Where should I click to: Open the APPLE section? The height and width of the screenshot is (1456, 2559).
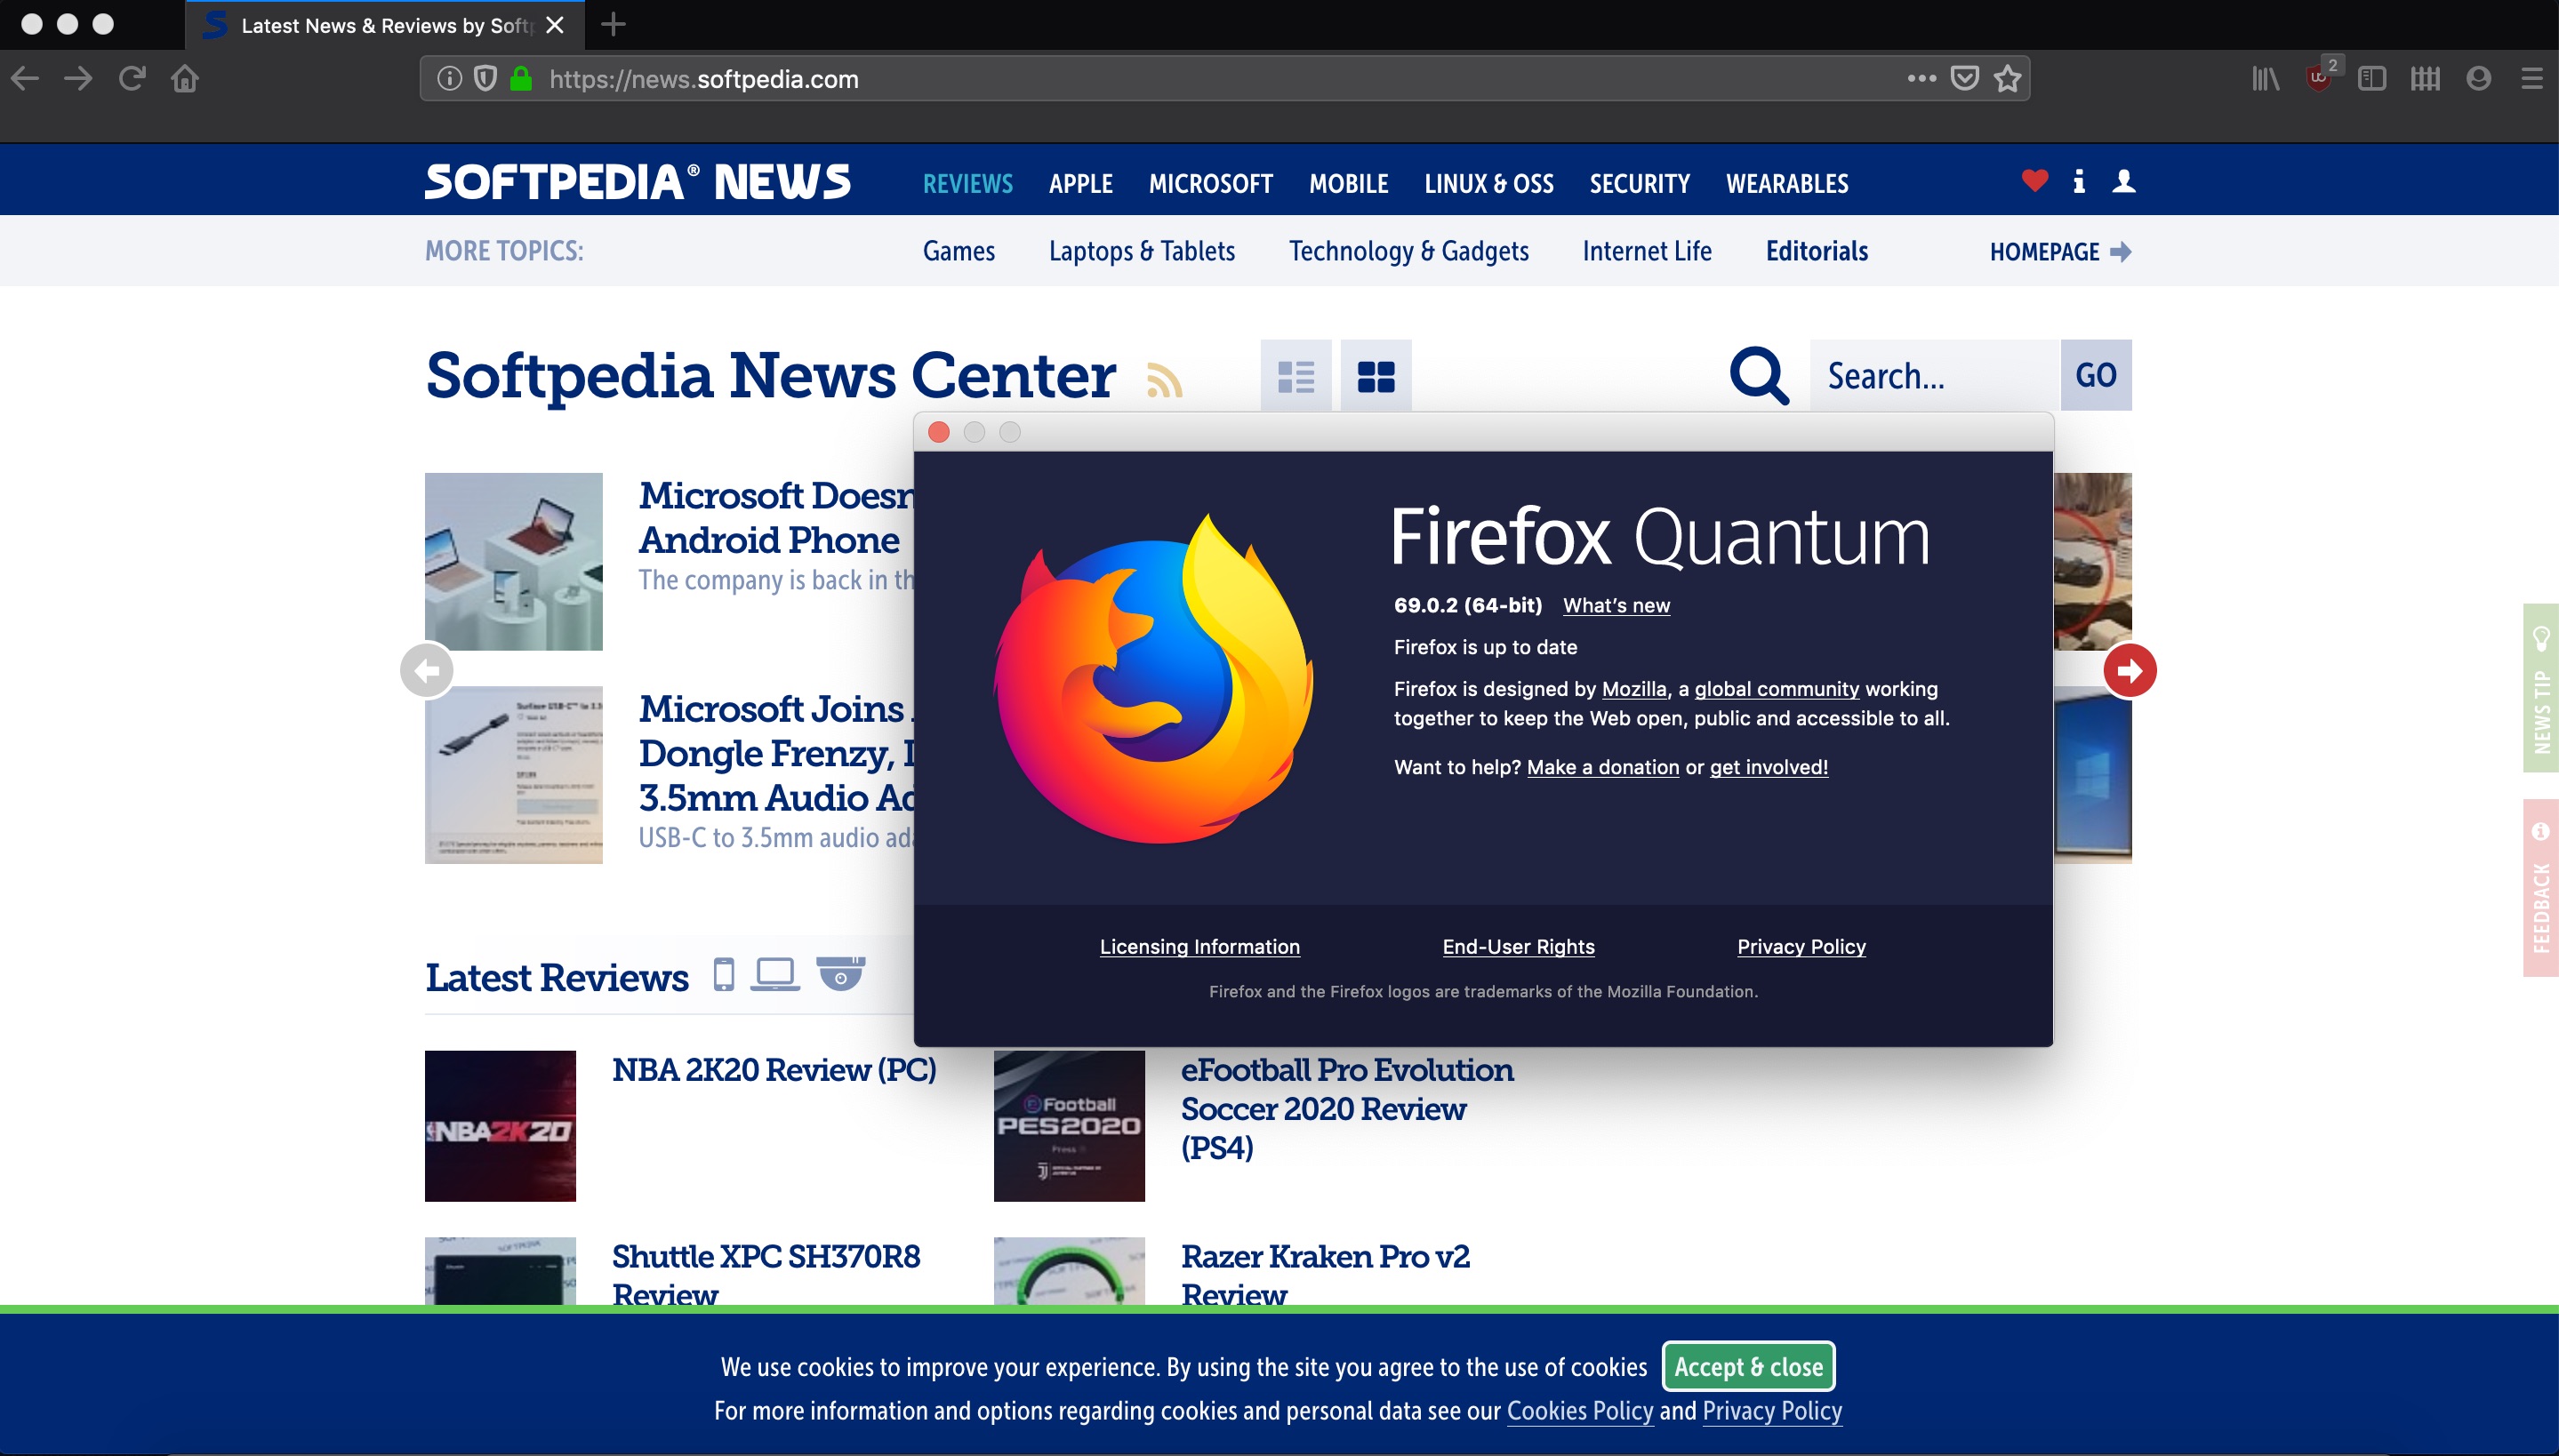click(1081, 184)
